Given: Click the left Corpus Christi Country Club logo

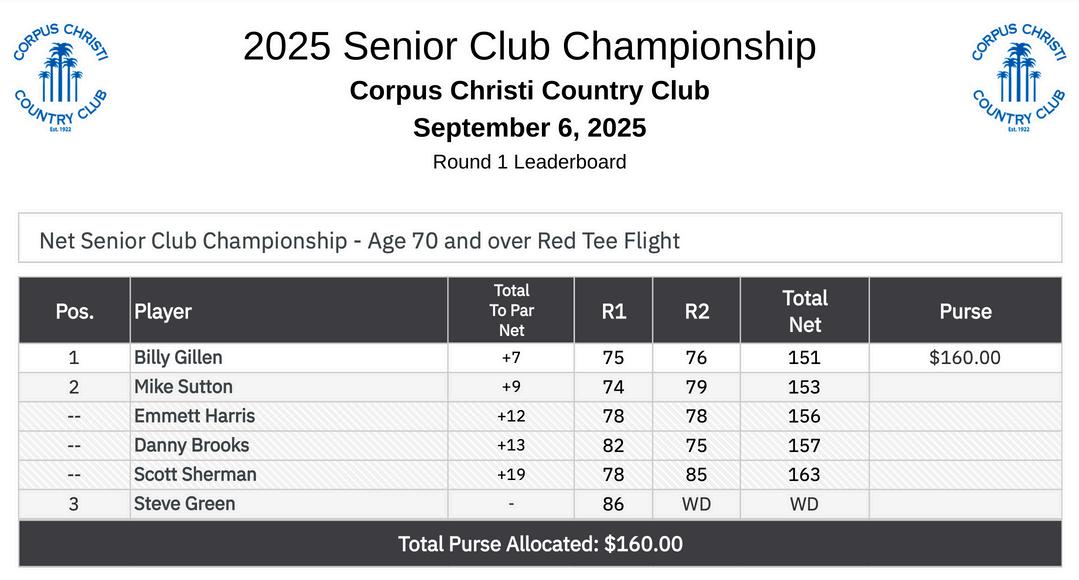Looking at the screenshot, I should click(x=60, y=78).
